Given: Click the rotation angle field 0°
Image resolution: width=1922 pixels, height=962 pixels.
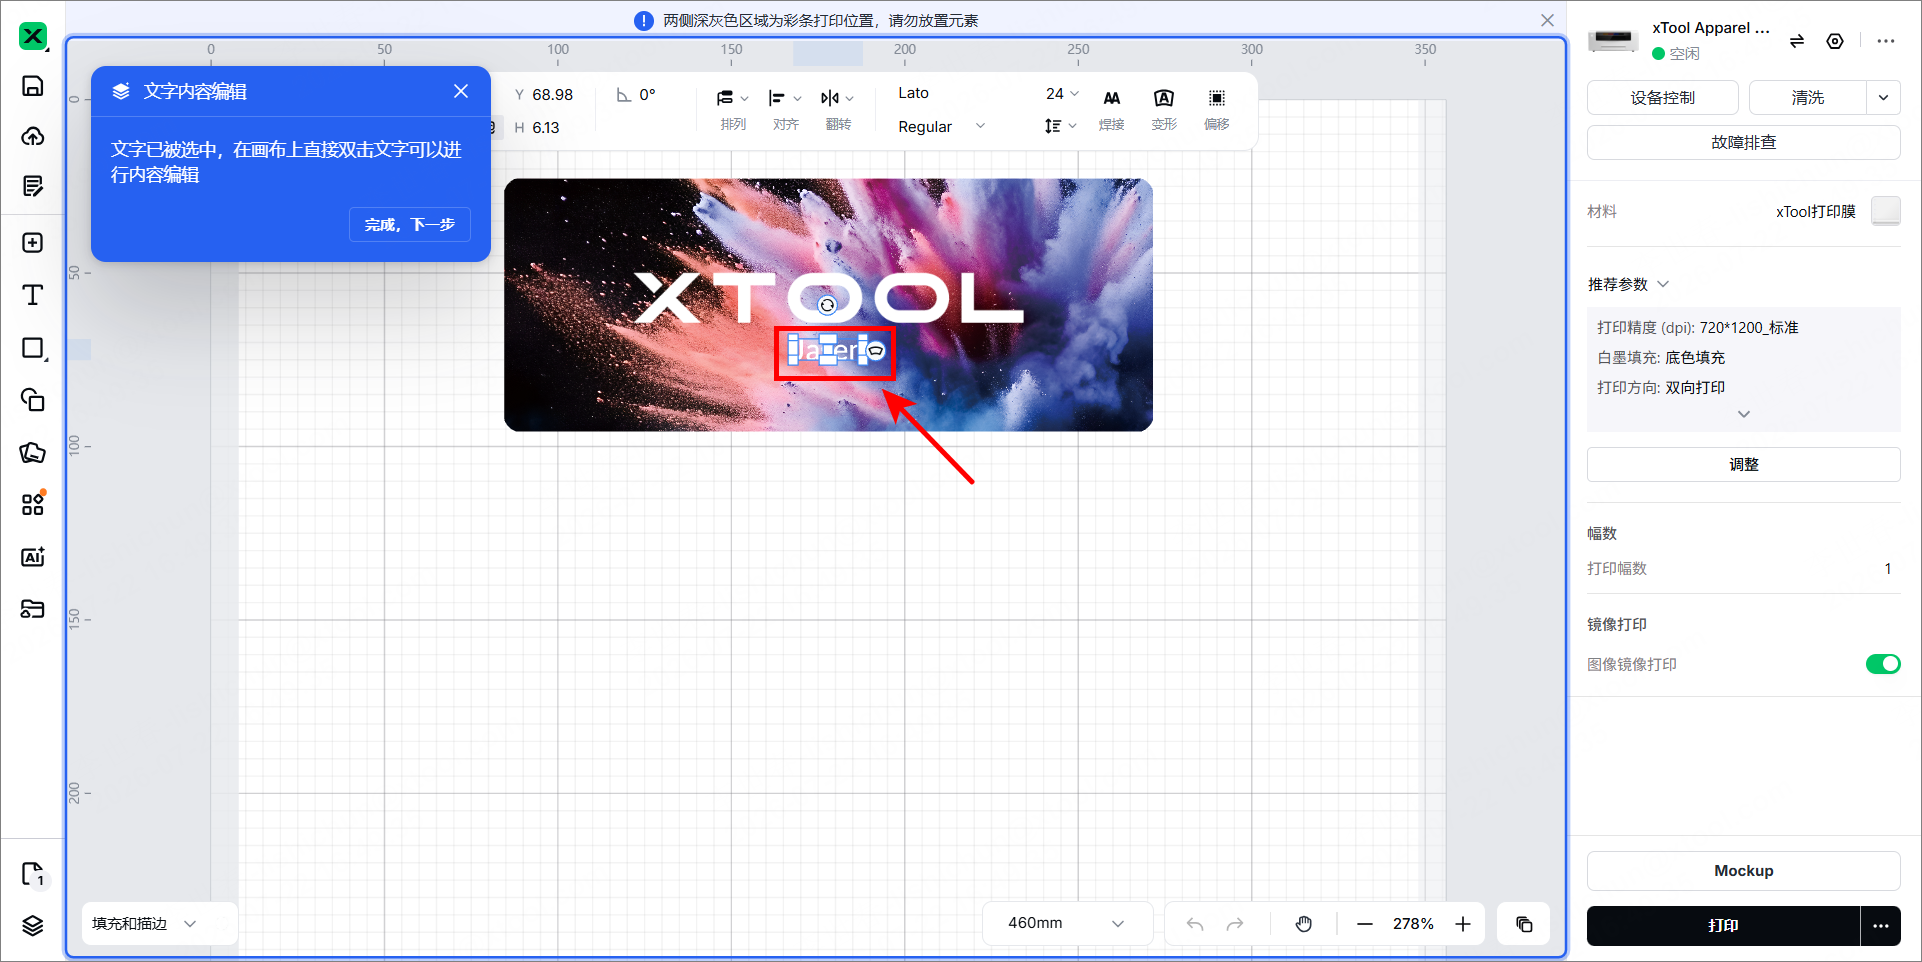Looking at the screenshot, I should coord(647,95).
